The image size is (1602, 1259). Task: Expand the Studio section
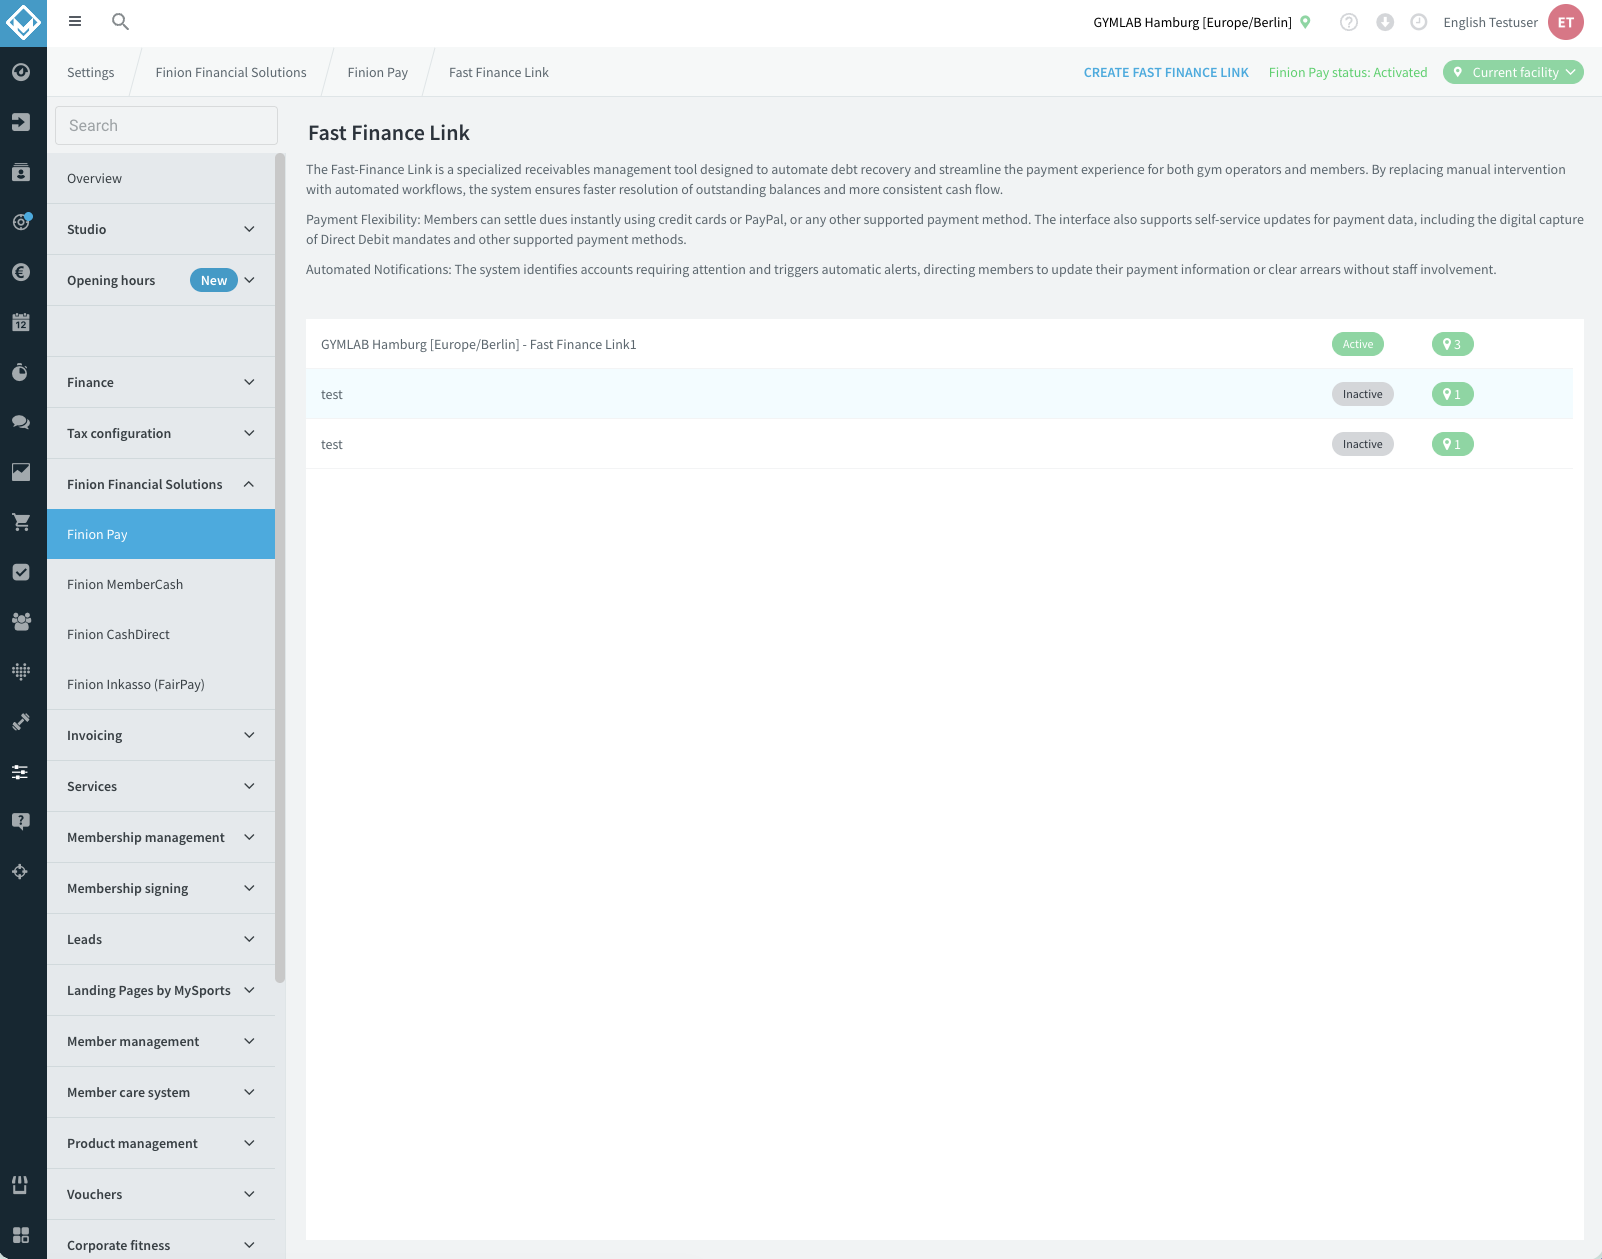tap(161, 229)
